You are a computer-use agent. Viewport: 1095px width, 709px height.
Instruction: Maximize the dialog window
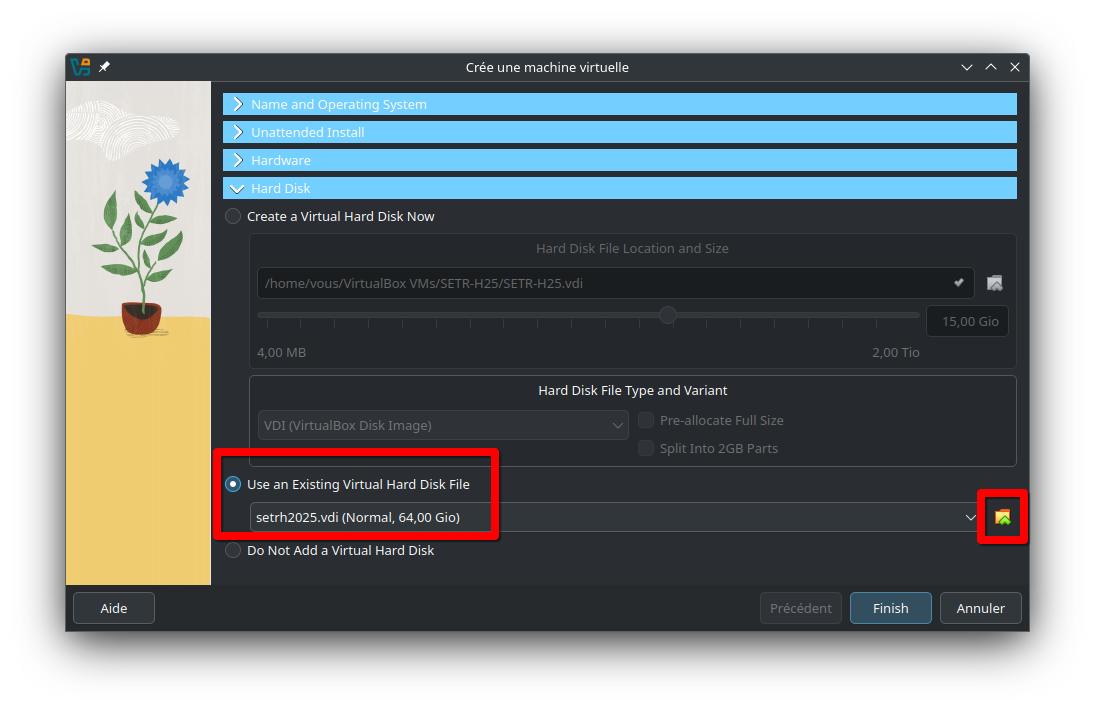[991, 67]
